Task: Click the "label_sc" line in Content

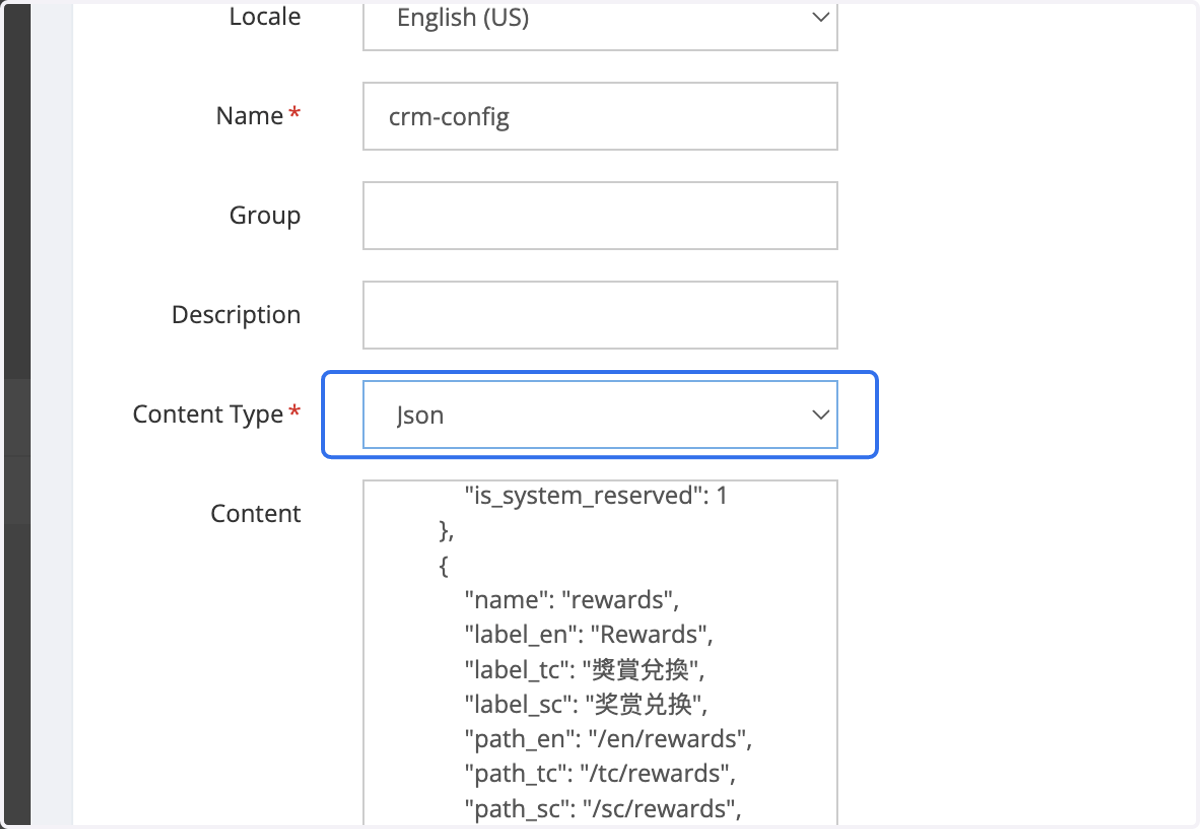Action: [x=585, y=704]
